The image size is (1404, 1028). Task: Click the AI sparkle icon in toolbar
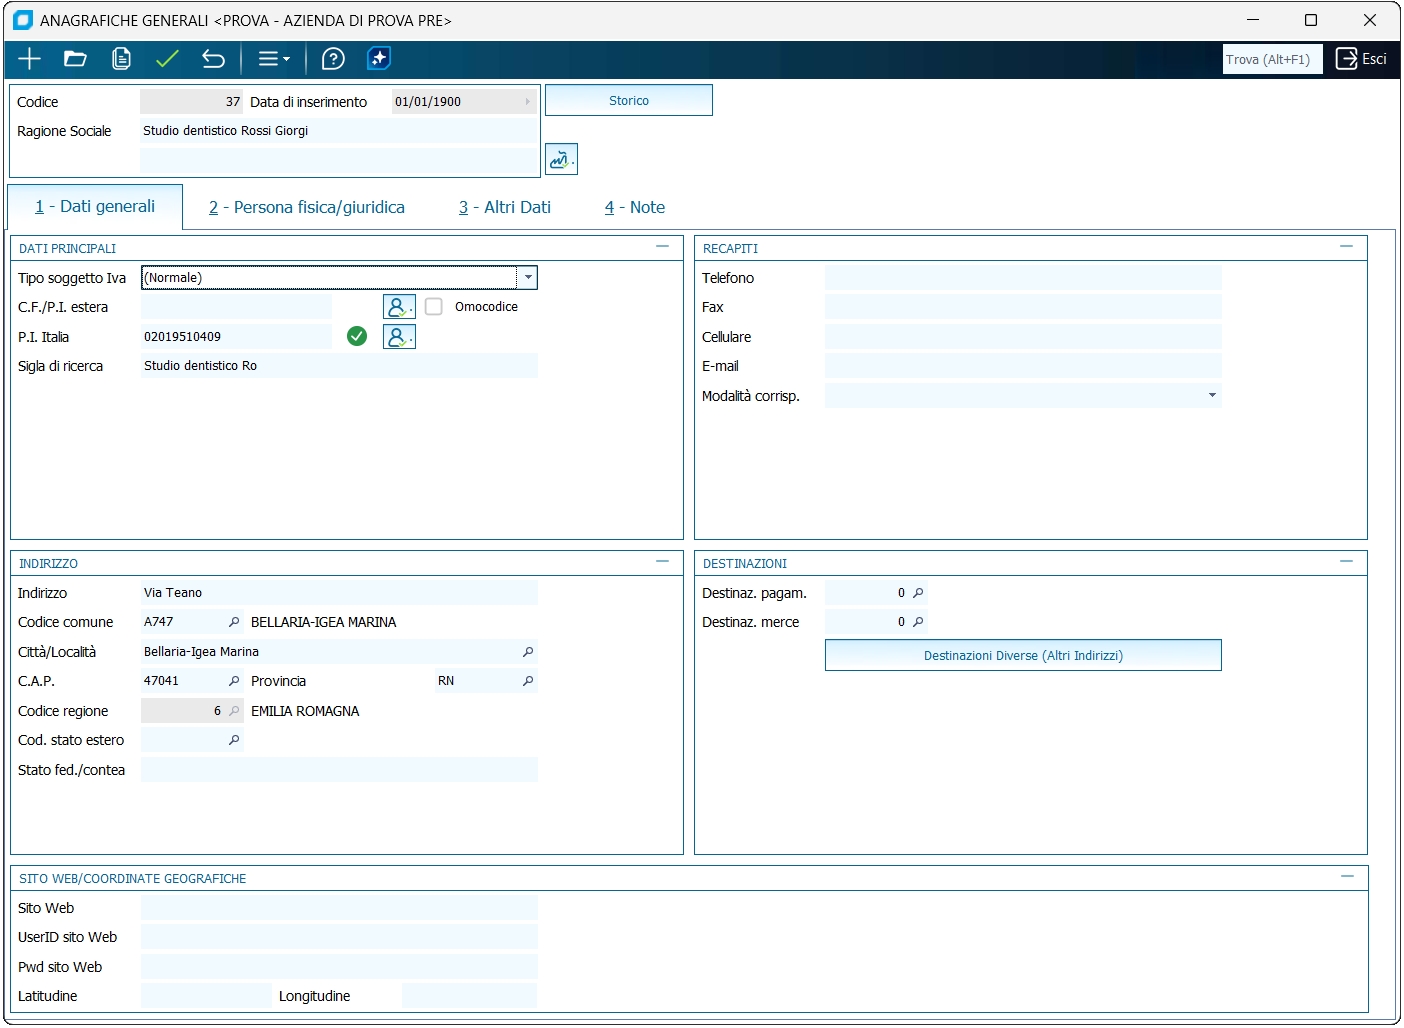(379, 59)
